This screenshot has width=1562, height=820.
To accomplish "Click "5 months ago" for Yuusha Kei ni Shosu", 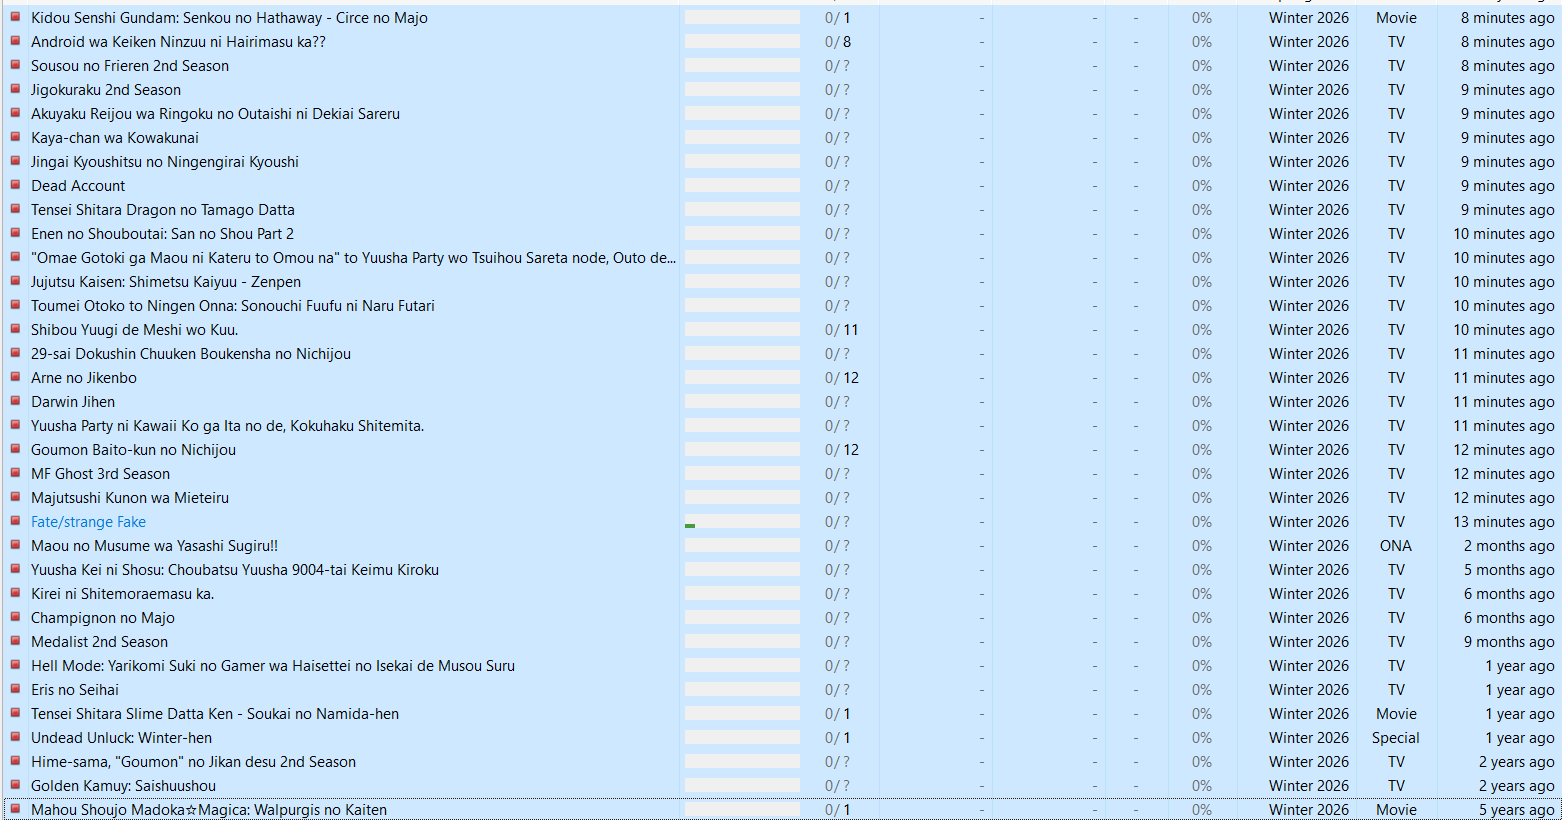I will click(x=1509, y=570).
